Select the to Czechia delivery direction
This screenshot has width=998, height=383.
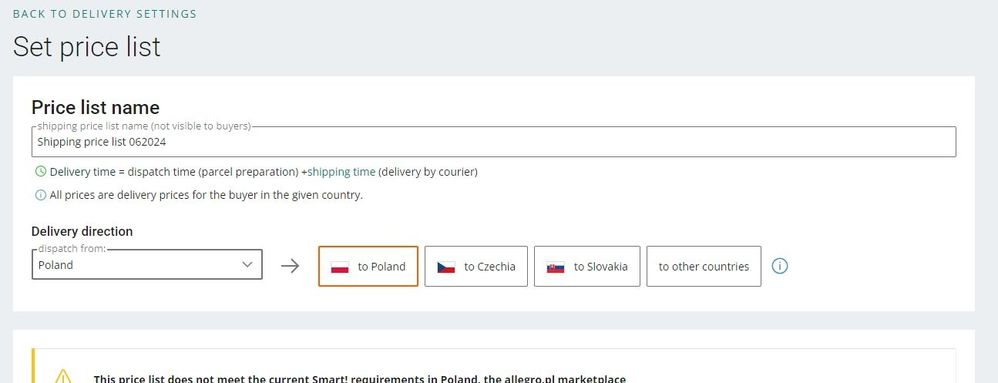pyautogui.click(x=476, y=267)
